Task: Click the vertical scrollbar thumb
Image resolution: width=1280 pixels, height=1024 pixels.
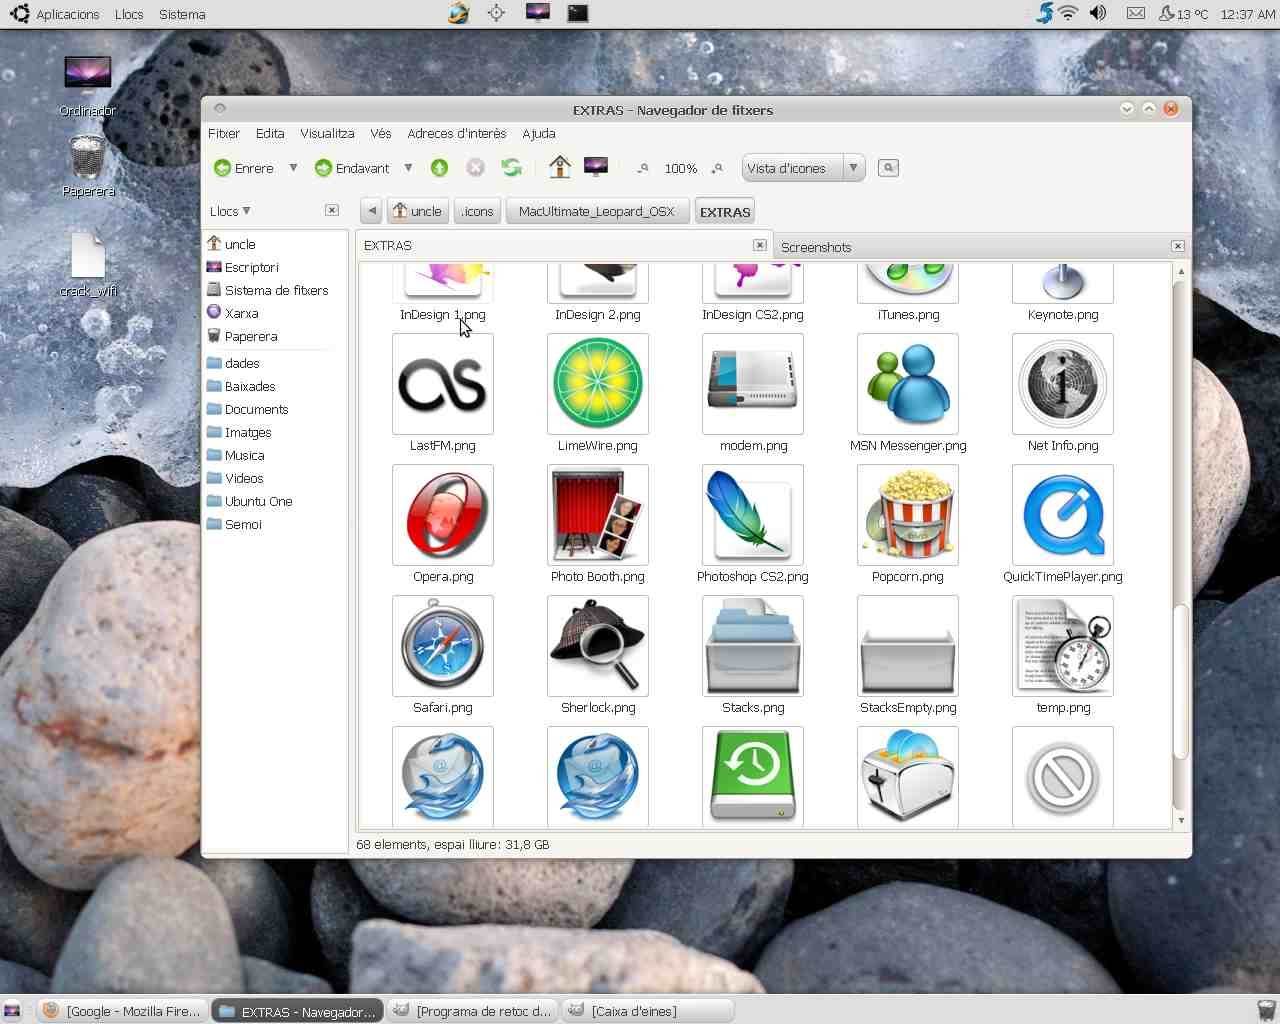Action: click(1181, 680)
